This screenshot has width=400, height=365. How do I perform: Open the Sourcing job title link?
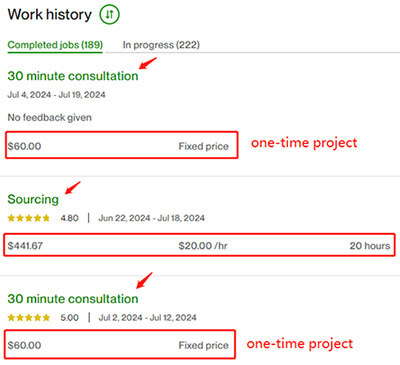pos(33,199)
